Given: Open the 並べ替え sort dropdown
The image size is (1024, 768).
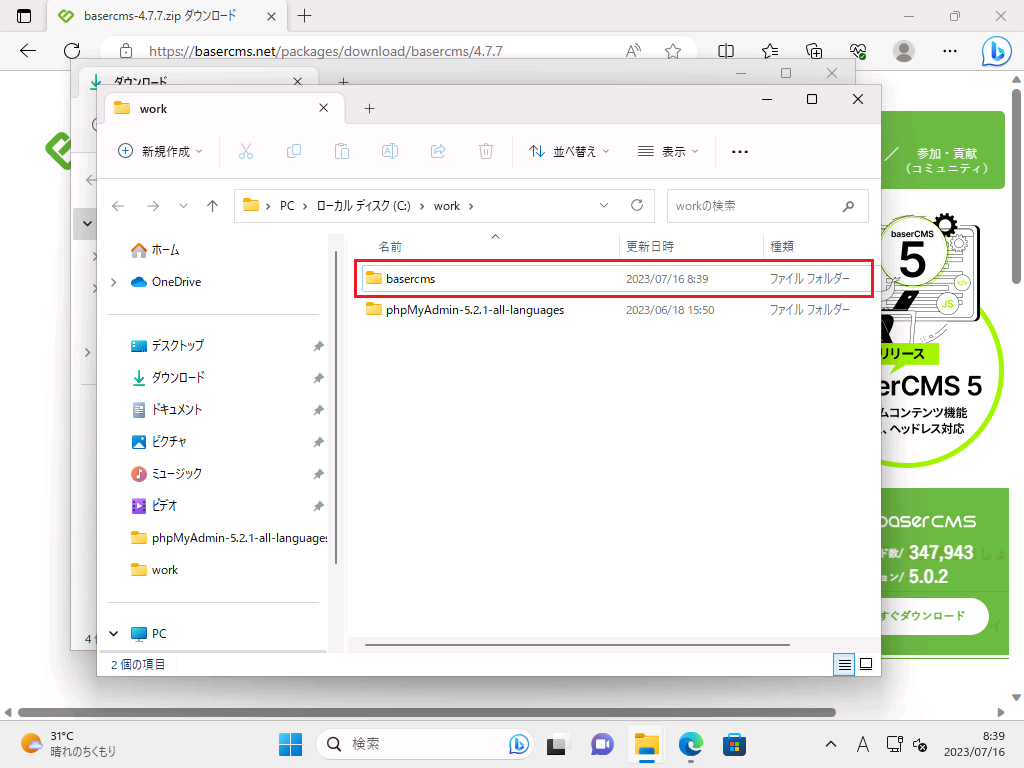Looking at the screenshot, I should (x=568, y=151).
